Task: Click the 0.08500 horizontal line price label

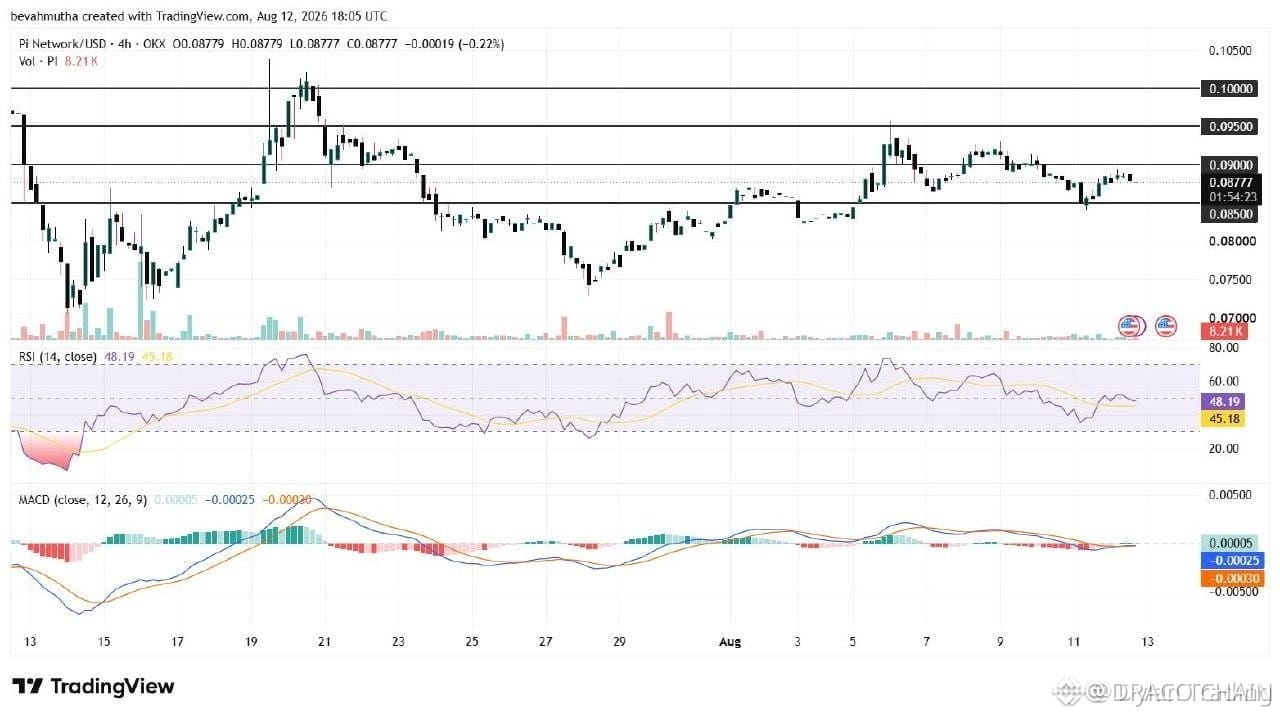Action: (x=1229, y=213)
